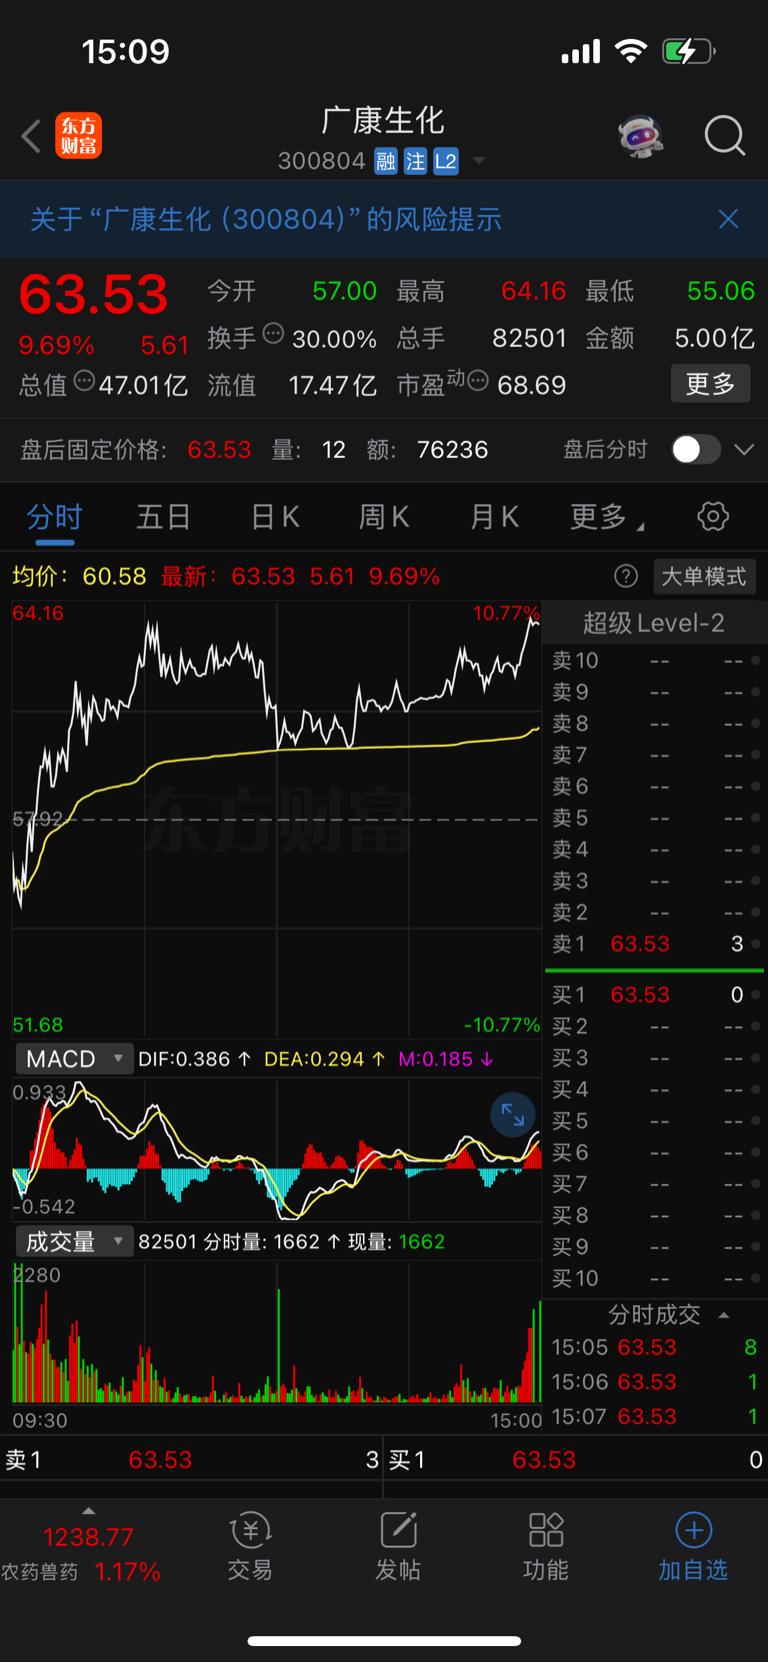768x1663 pixels.
Task: Tap 加自选 add to watchlist icon
Action: (x=693, y=1546)
